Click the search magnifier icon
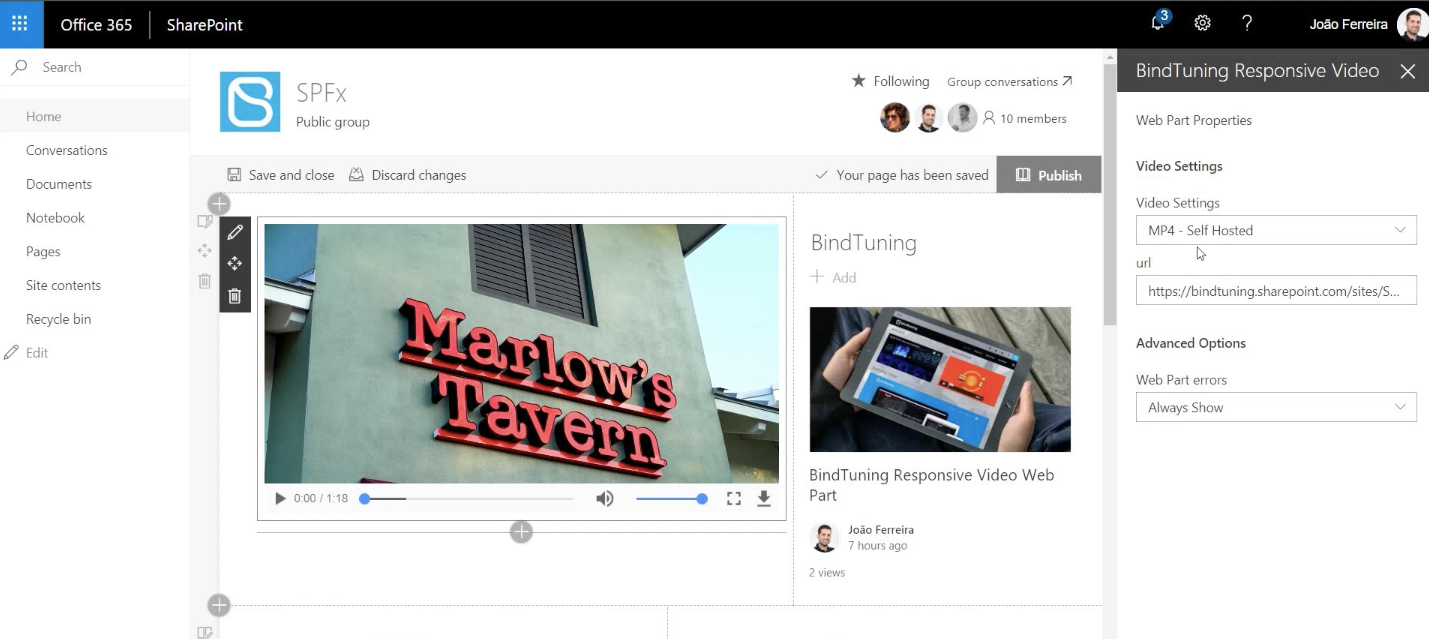 19,67
